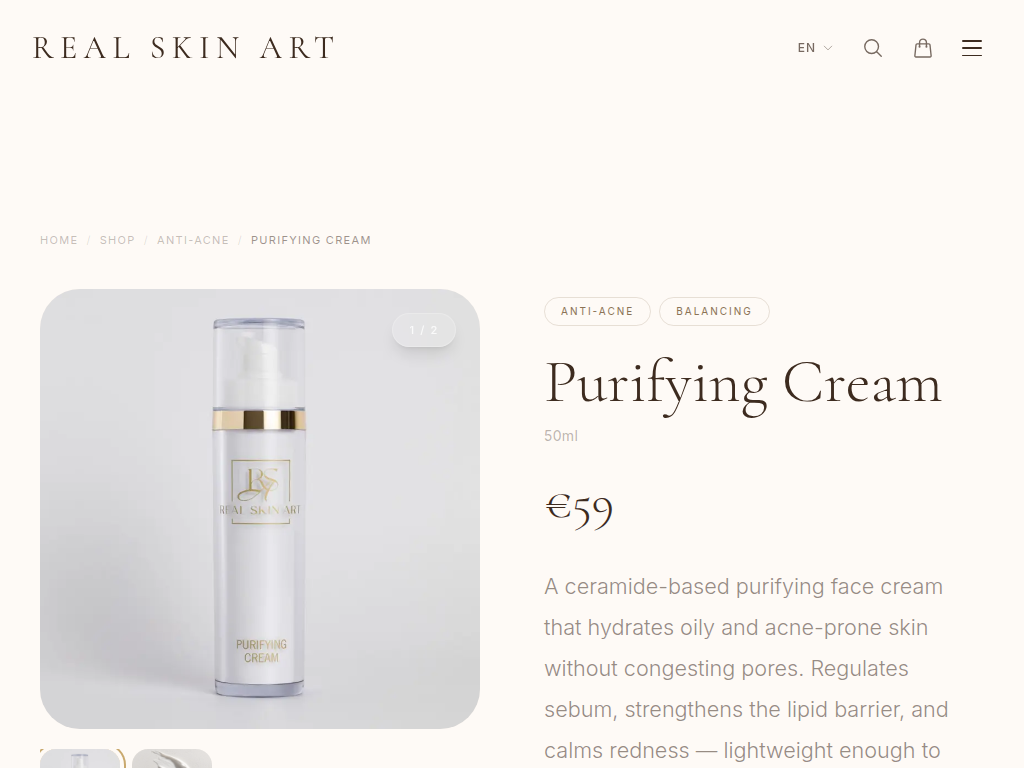Screen dimensions: 1024x768
Task: Expand the EN language selector
Action: coord(815,48)
